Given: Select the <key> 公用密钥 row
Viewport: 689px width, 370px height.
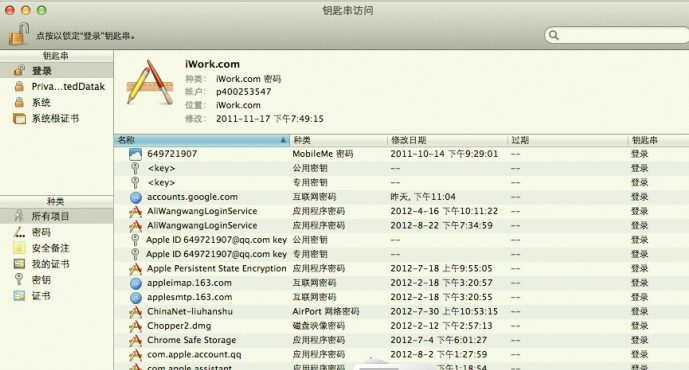Looking at the screenshot, I should pyautogui.click(x=402, y=168).
